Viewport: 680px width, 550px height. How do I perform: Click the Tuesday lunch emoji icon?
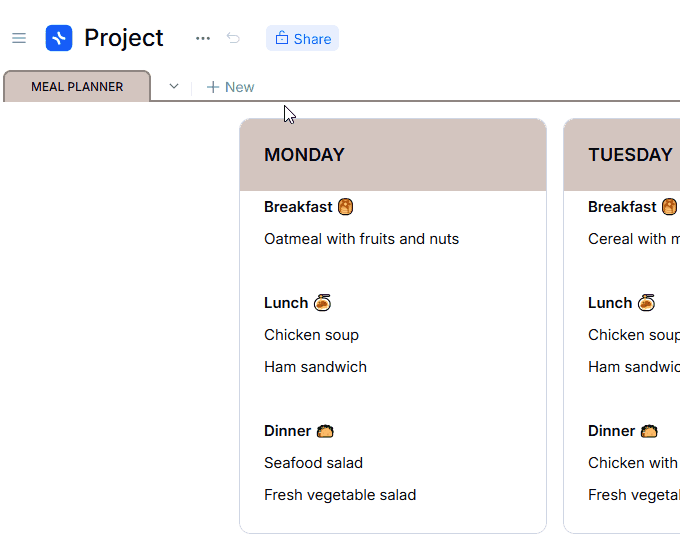646,303
